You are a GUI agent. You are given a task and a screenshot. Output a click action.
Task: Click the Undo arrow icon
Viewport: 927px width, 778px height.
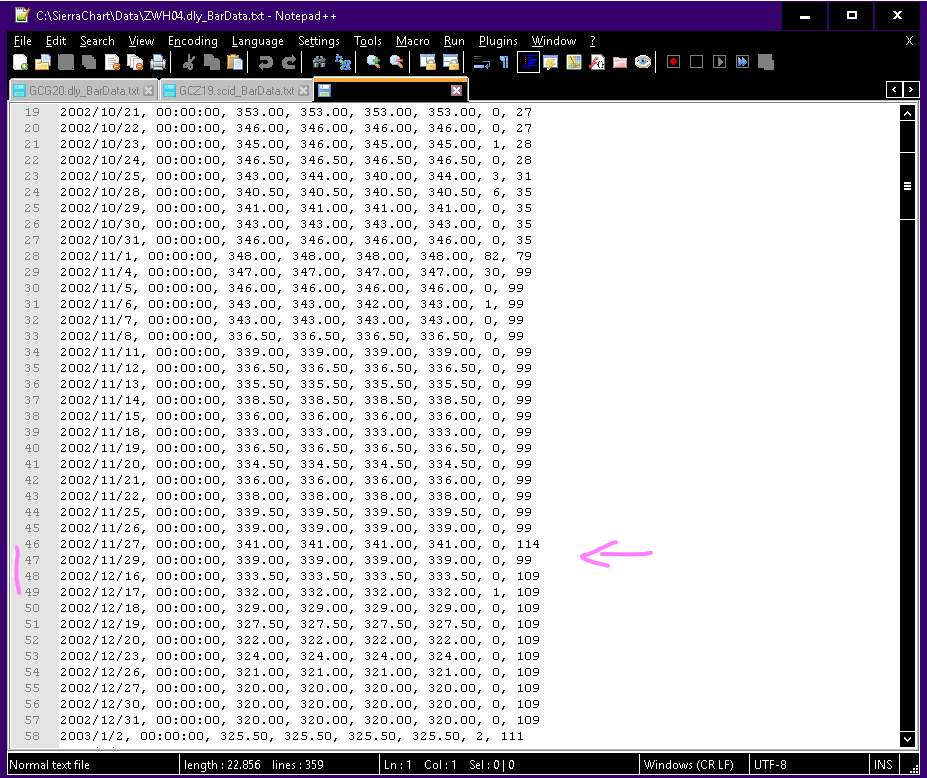[265, 62]
